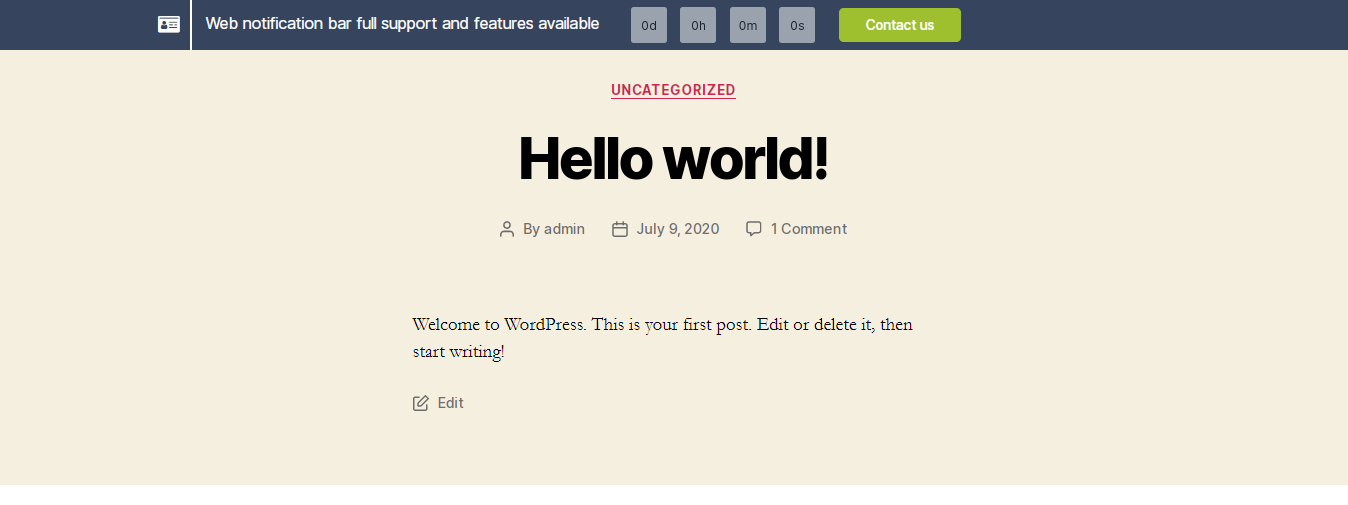Open the July 9, 2020 date link
This screenshot has width=1348, height=505.
[x=678, y=229]
